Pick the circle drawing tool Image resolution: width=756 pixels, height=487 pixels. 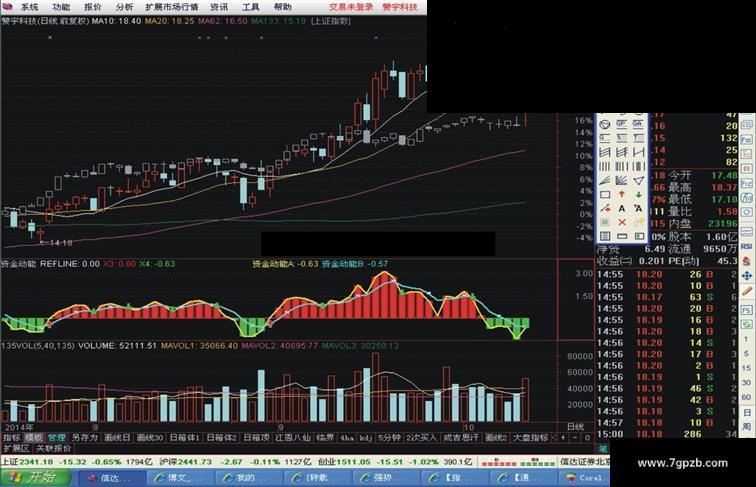coord(605,124)
